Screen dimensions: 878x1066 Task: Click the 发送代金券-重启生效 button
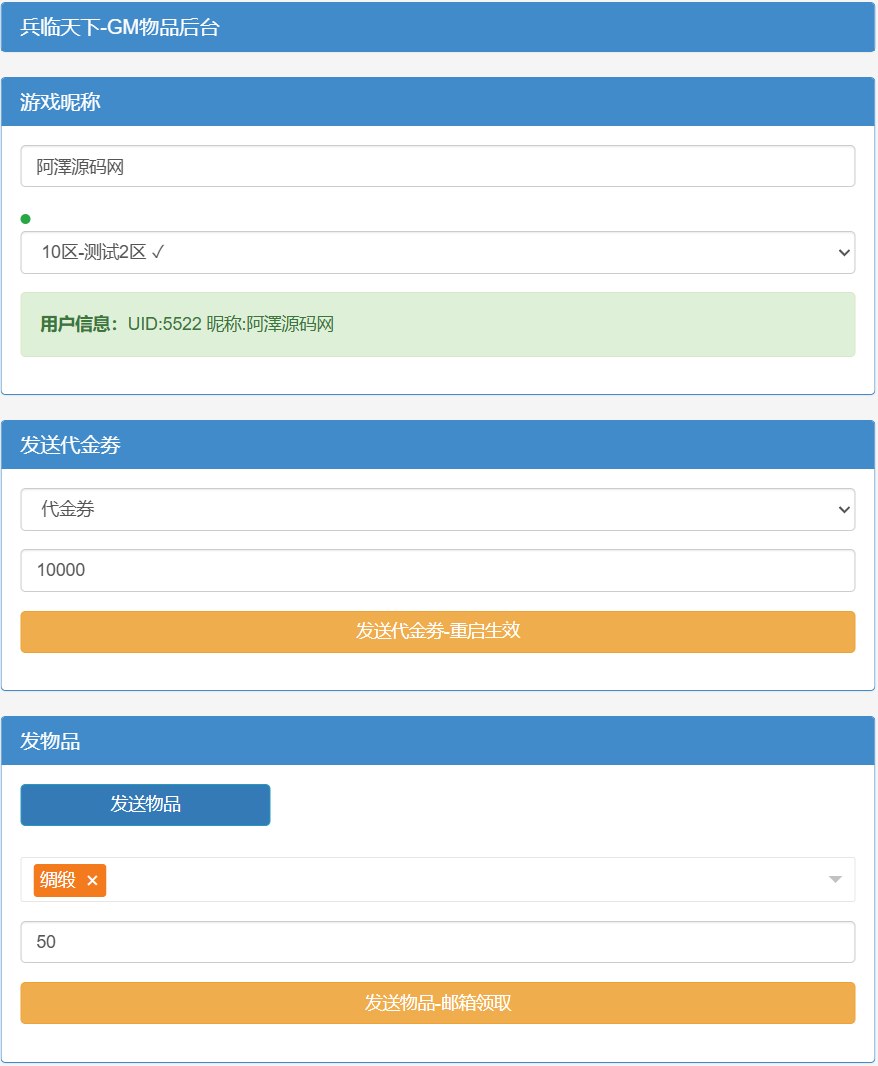click(438, 632)
